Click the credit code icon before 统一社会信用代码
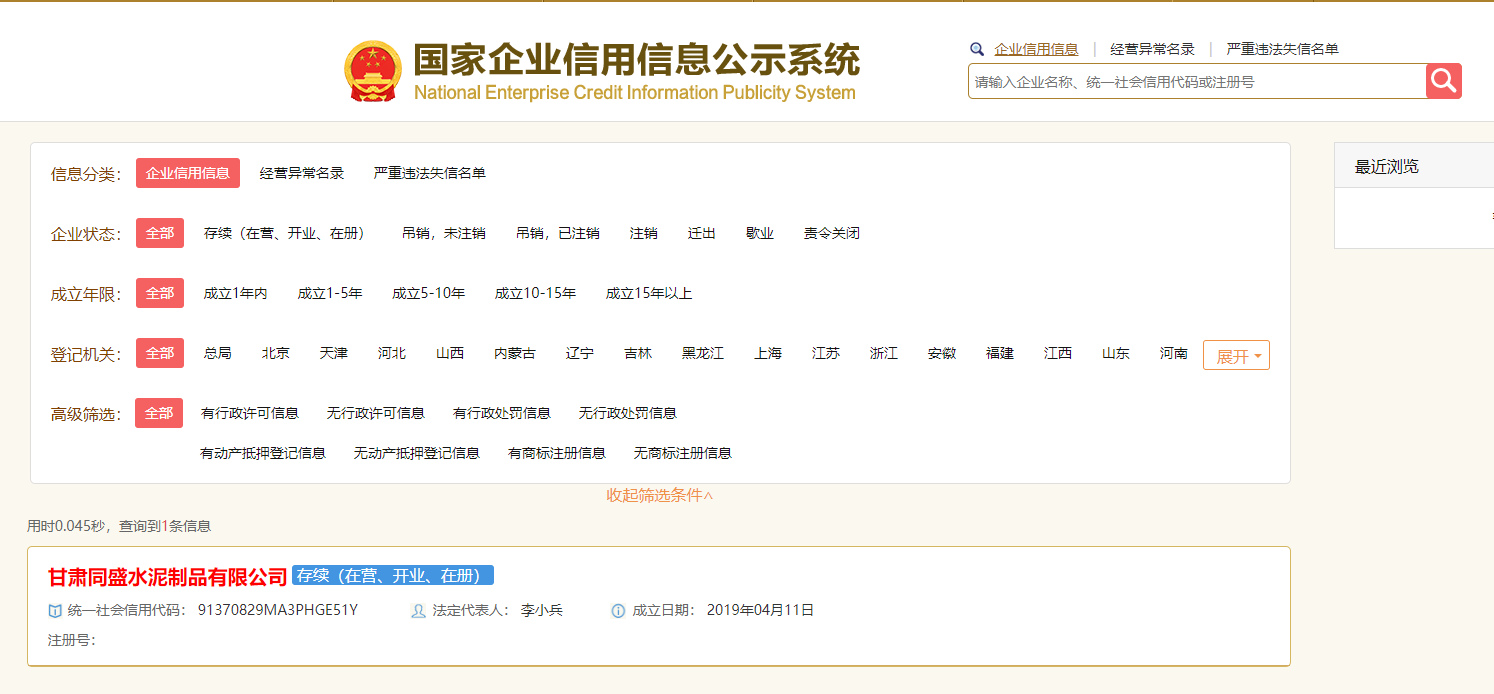This screenshot has width=1494, height=694. point(55,611)
